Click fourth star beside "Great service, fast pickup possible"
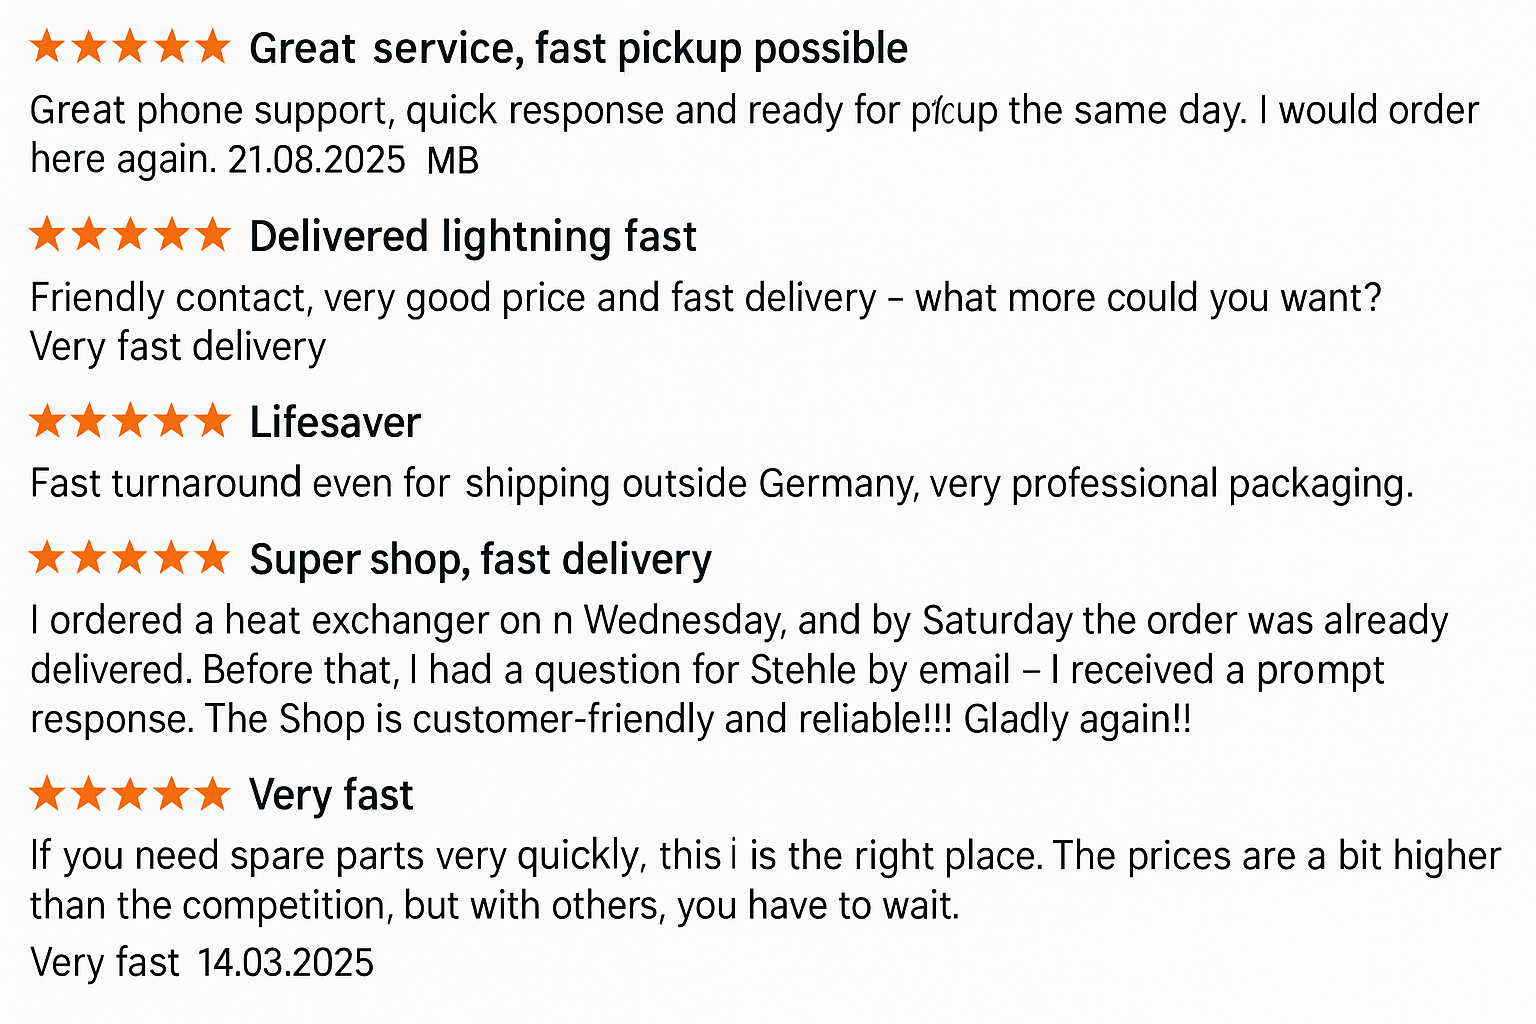 [x=171, y=47]
